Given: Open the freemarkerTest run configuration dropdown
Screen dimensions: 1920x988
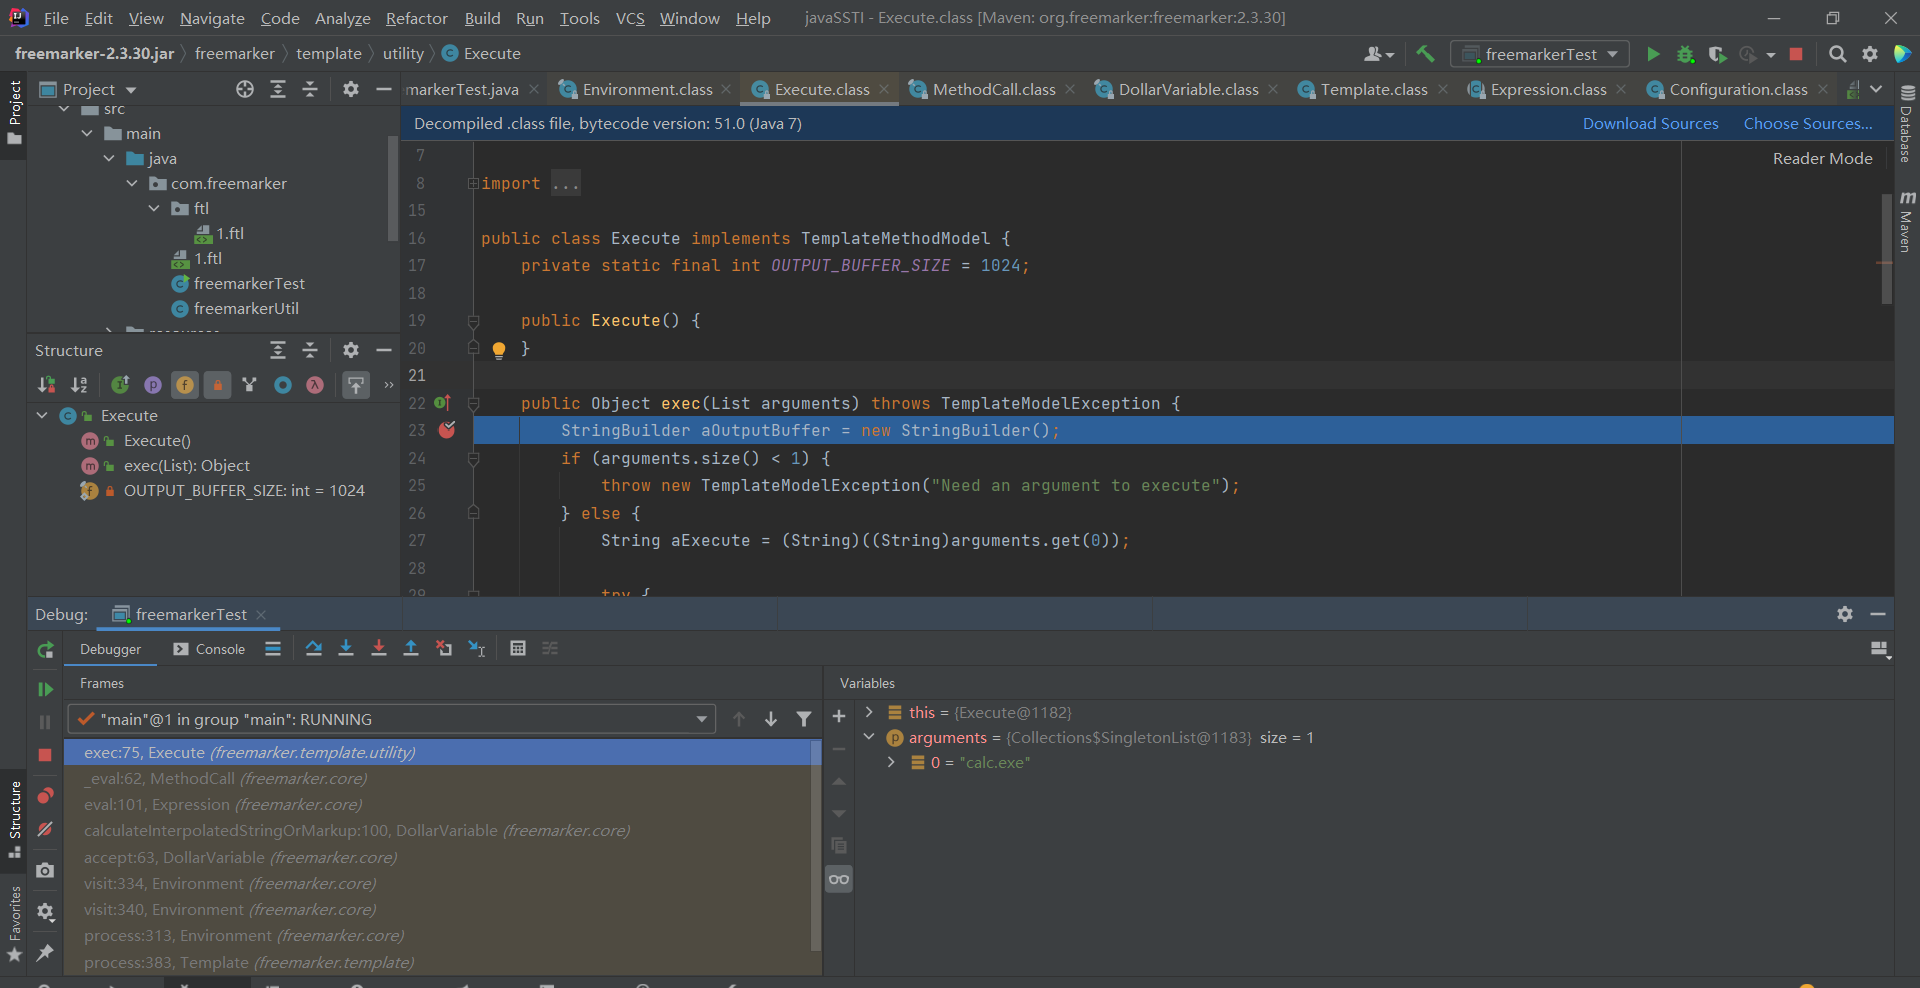Looking at the screenshot, I should pos(1539,54).
